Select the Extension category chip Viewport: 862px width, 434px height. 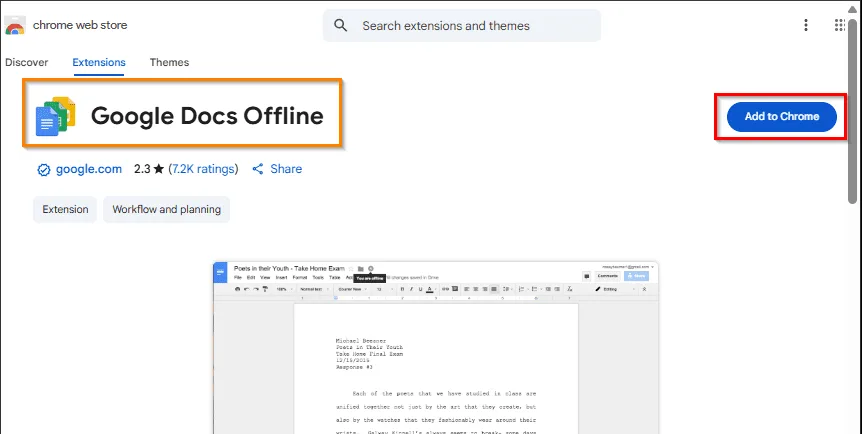pyautogui.click(x=65, y=210)
